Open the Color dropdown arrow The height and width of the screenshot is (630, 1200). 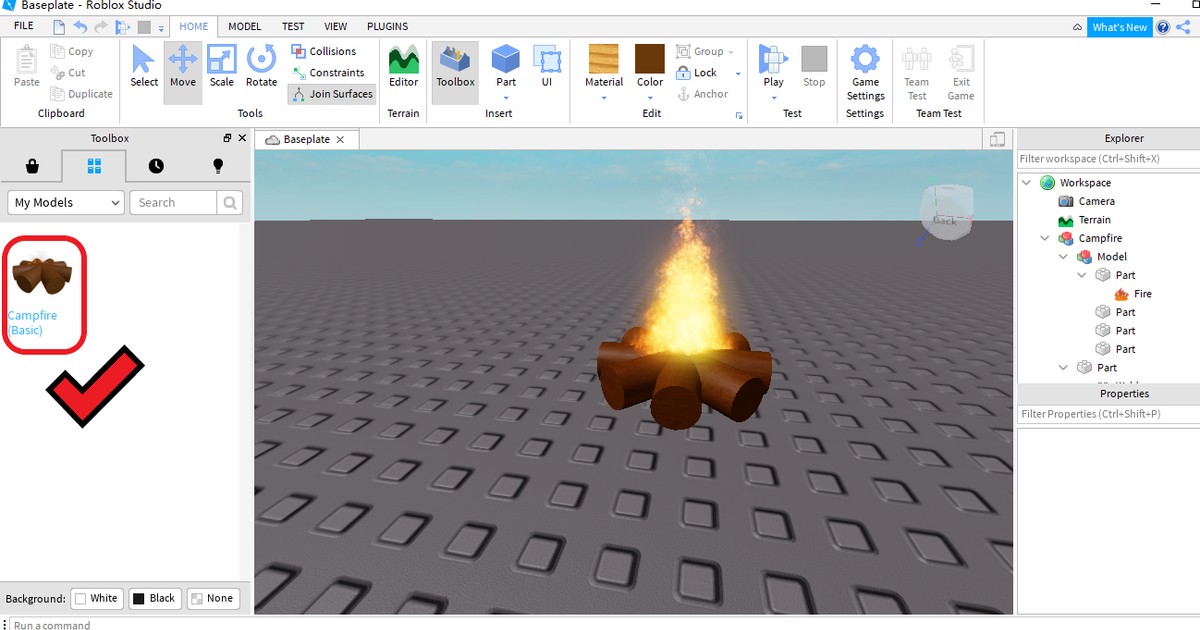tap(650, 98)
